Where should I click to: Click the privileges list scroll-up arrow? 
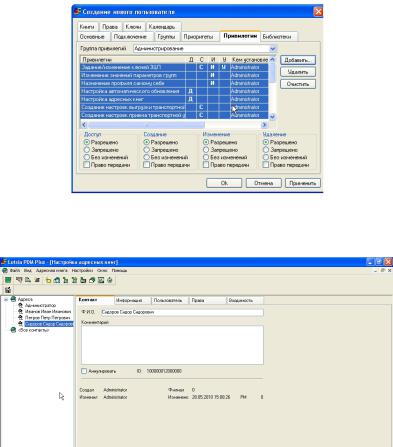tap(272, 60)
